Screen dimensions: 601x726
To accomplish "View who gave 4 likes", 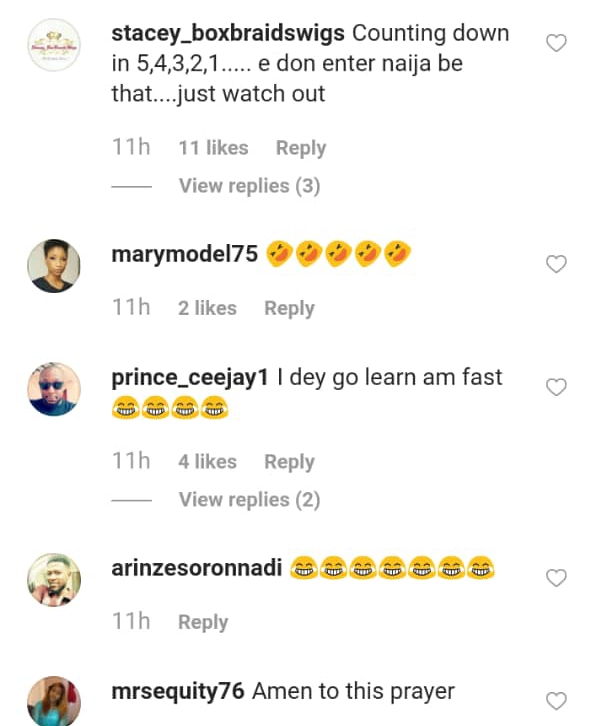I will 207,462.
